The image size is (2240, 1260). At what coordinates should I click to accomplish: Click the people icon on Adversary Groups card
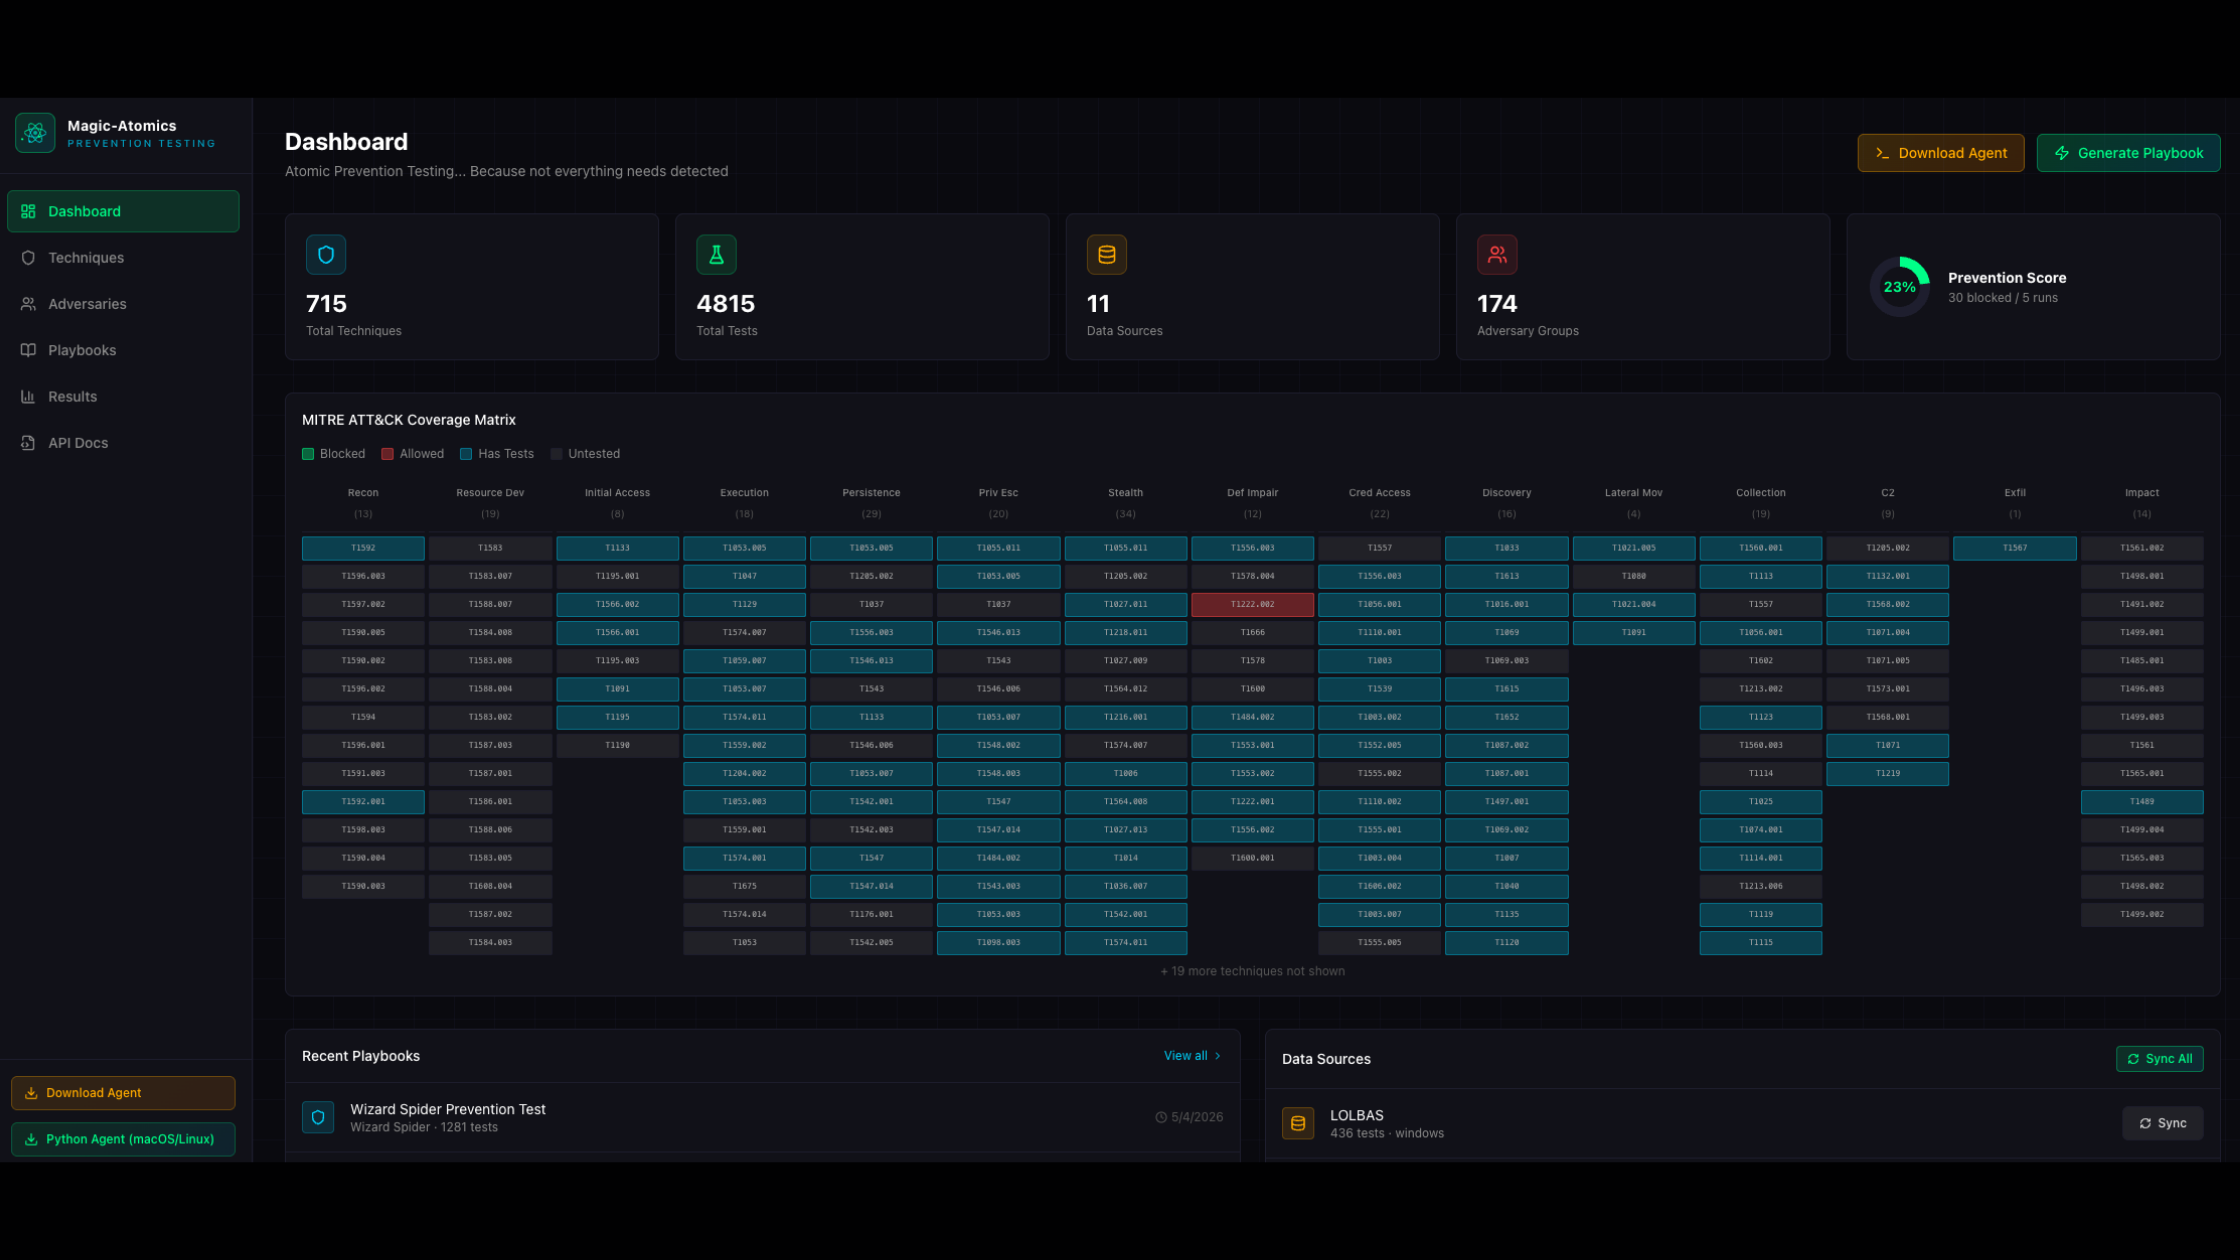(x=1497, y=255)
